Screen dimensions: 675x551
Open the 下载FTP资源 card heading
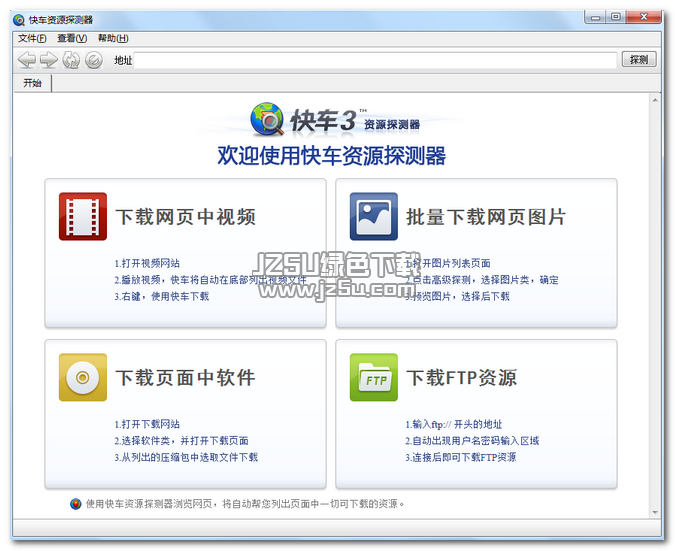[461, 378]
